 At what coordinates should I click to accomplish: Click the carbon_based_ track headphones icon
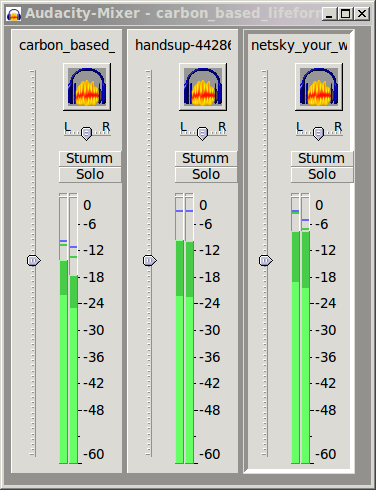tap(87, 87)
